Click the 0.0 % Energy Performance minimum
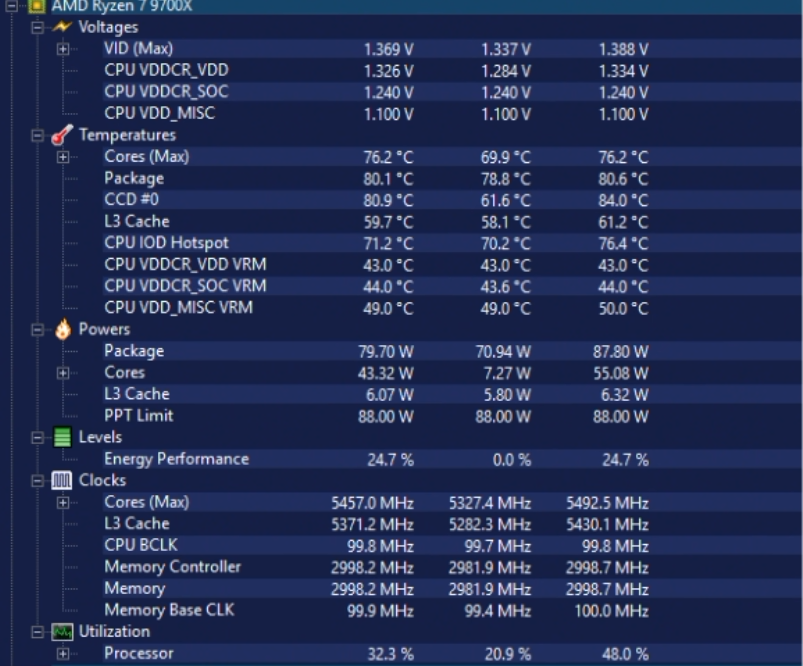 click(512, 460)
